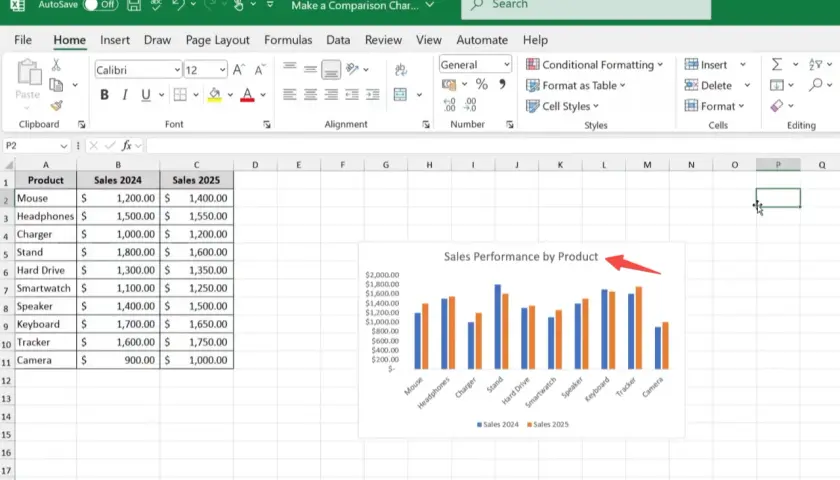Click the Insert Function fx button
This screenshot has width=840, height=480.
[127, 146]
